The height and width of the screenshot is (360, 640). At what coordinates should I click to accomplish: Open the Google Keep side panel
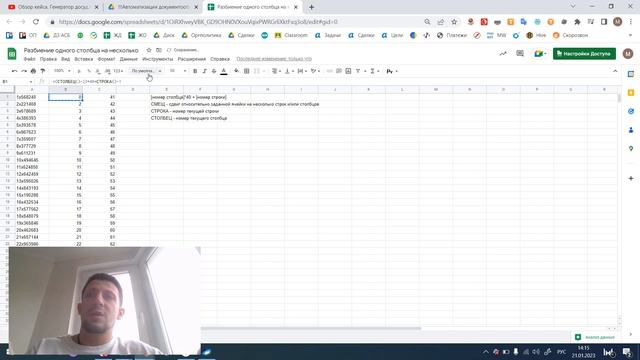point(631,93)
